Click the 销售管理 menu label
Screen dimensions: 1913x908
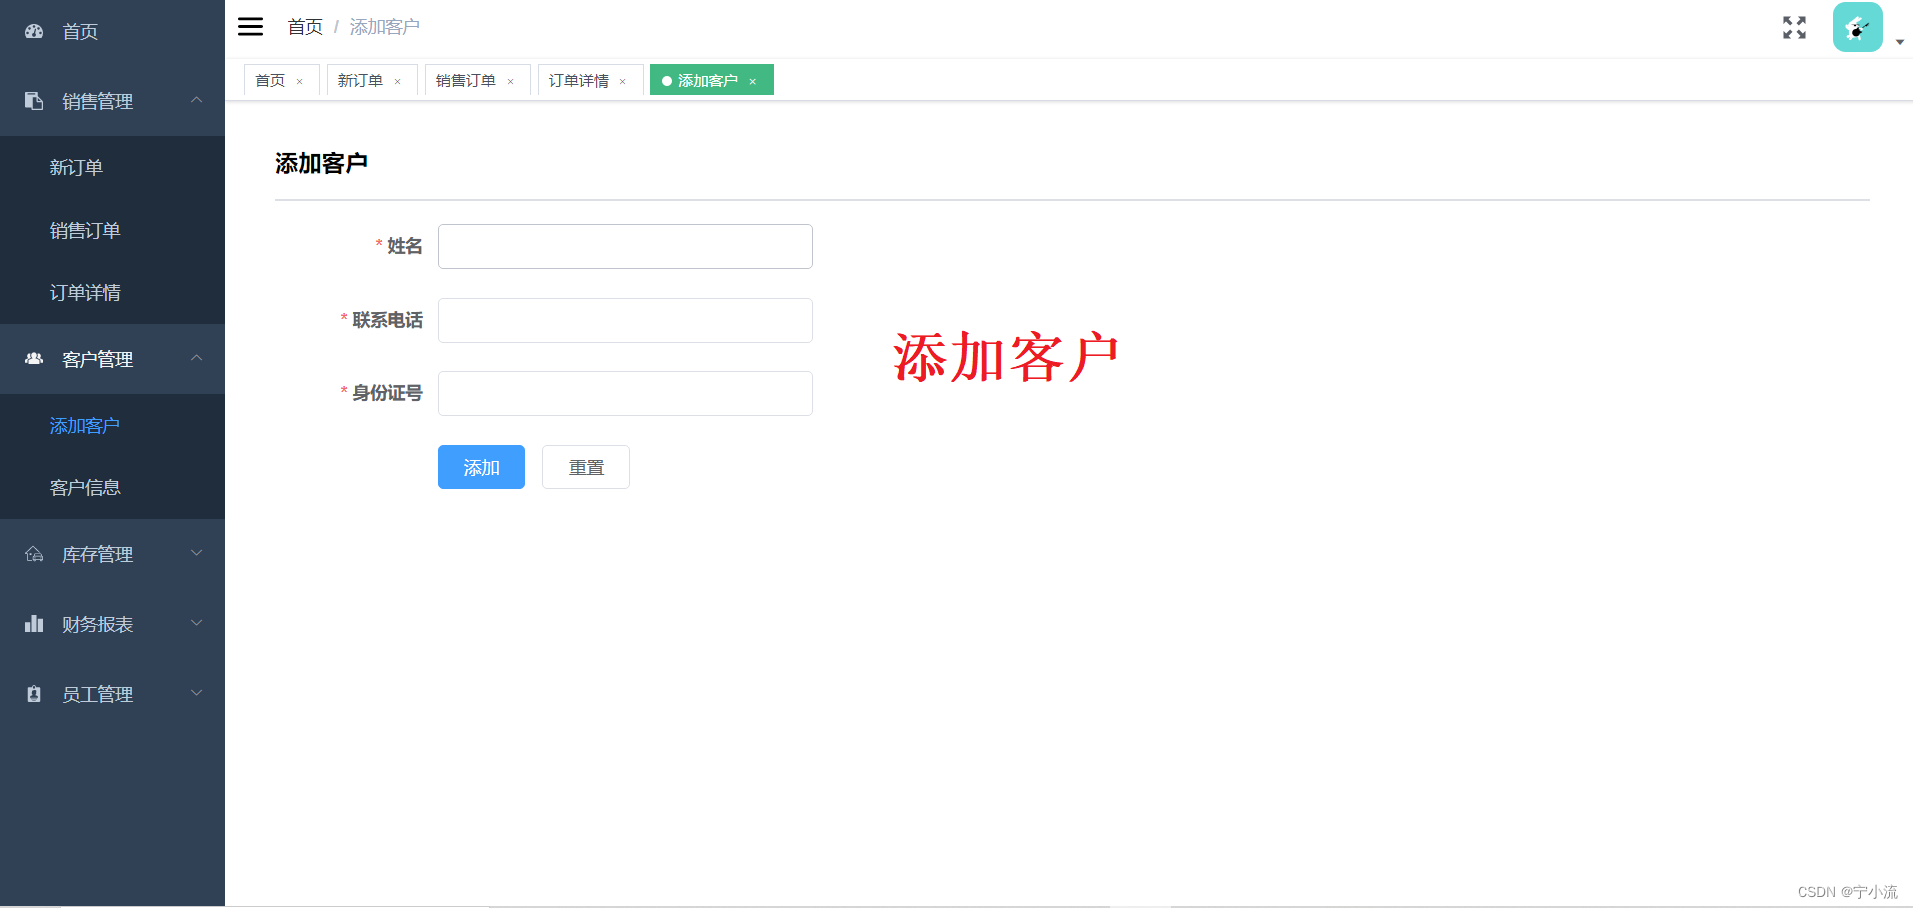click(97, 101)
